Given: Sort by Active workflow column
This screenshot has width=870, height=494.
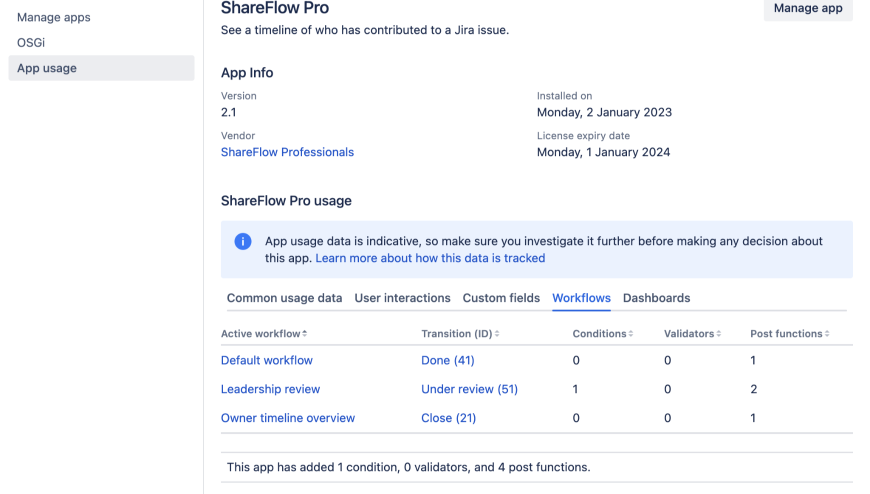Looking at the screenshot, I should 264,333.
